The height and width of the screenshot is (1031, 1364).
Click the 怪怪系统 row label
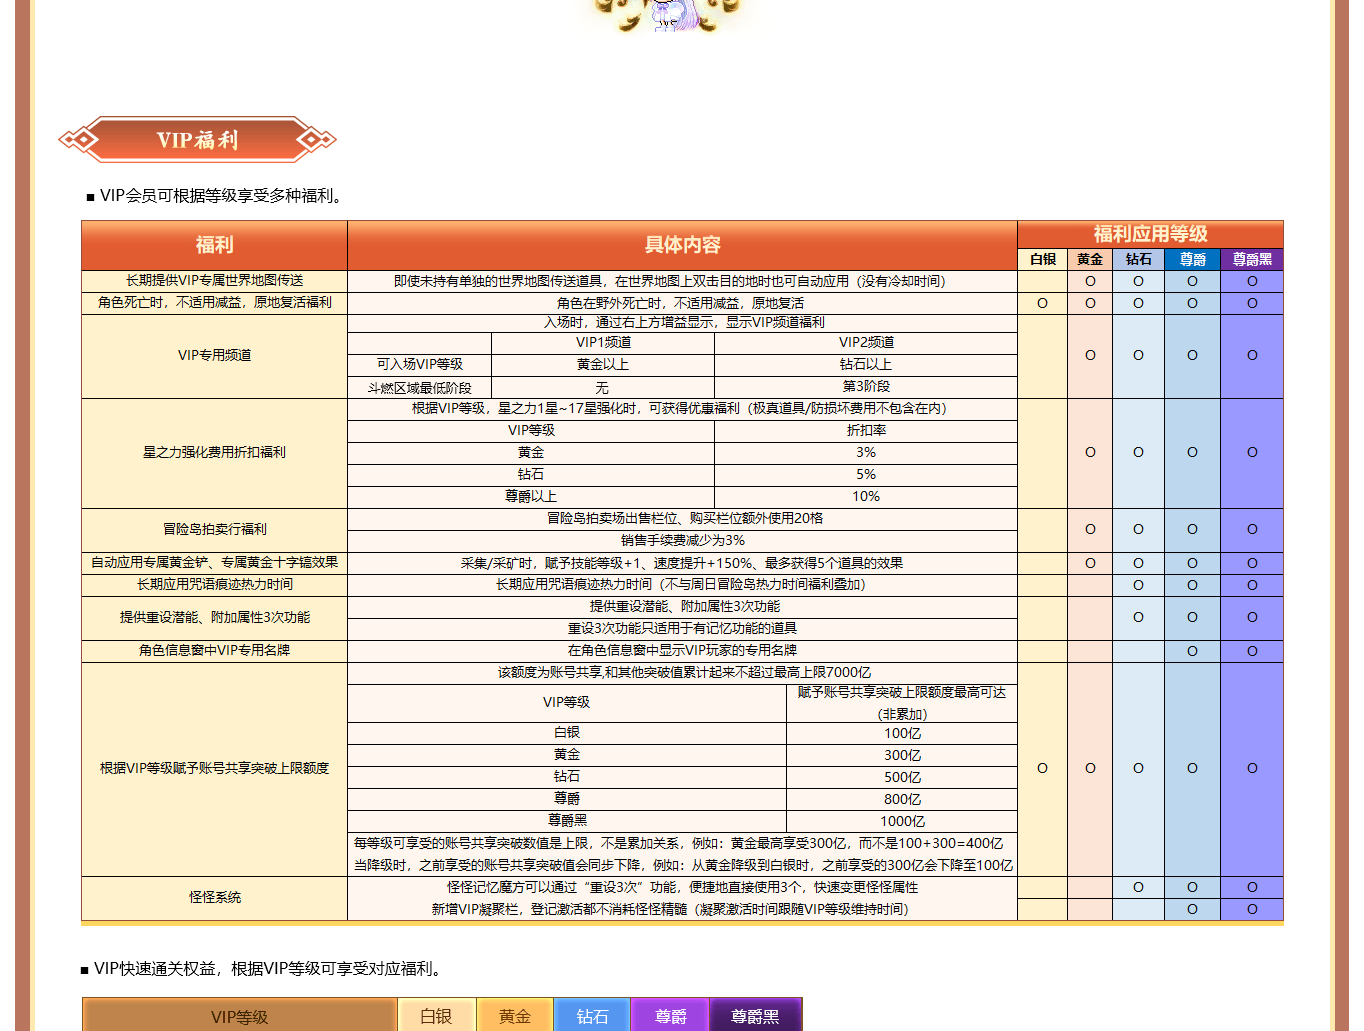pos(214,897)
